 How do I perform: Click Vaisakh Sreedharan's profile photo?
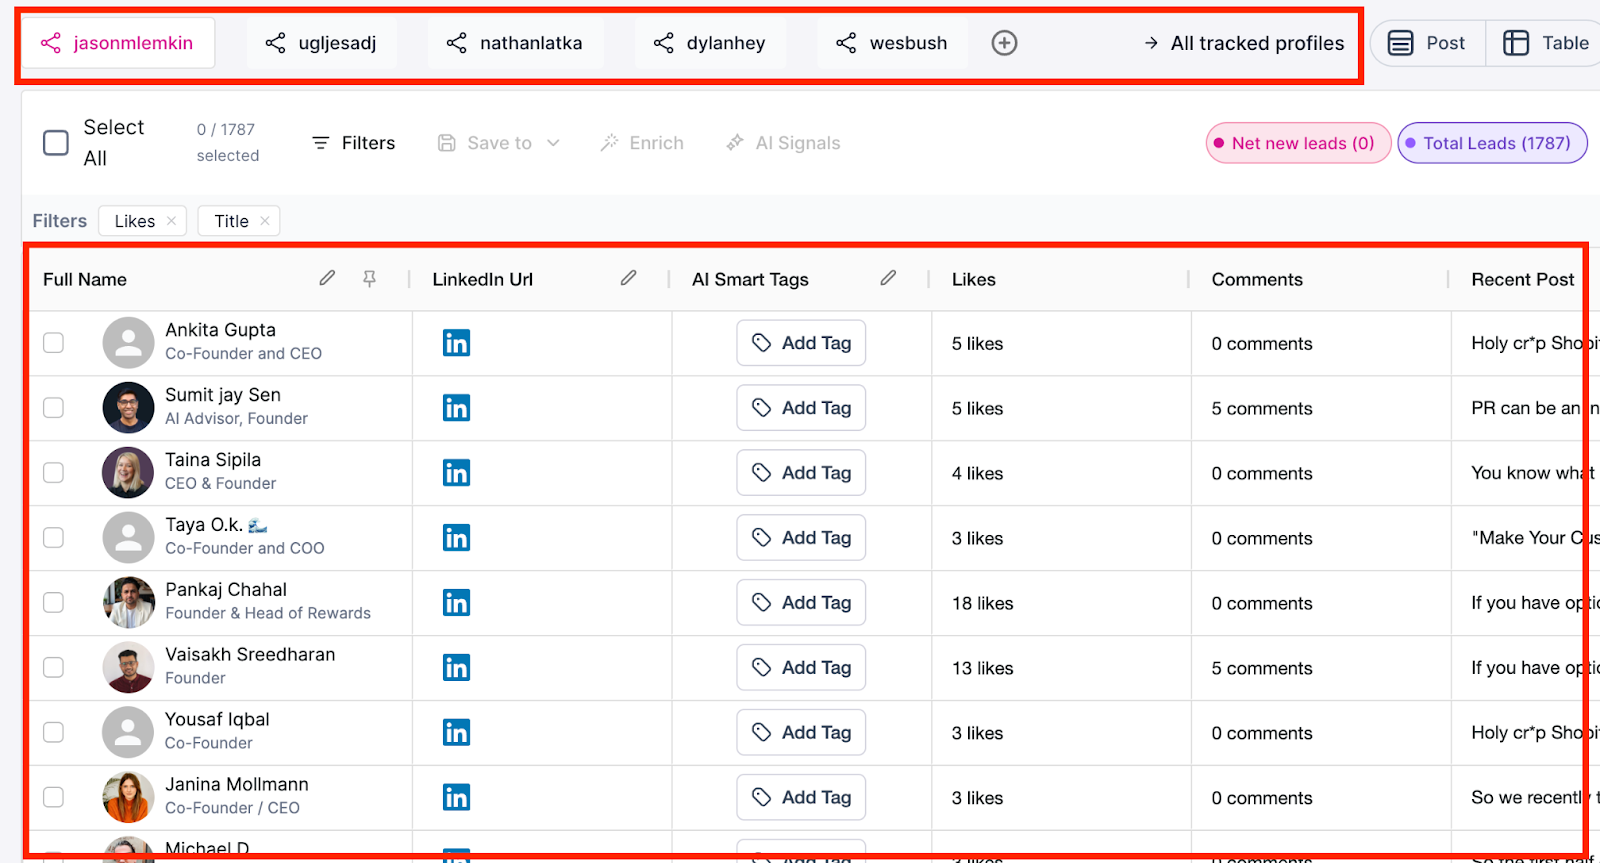coord(128,667)
